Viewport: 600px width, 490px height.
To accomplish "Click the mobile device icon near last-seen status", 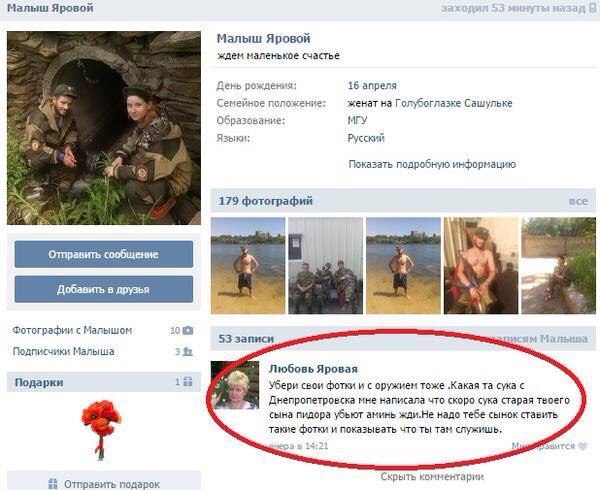I will (x=592, y=8).
